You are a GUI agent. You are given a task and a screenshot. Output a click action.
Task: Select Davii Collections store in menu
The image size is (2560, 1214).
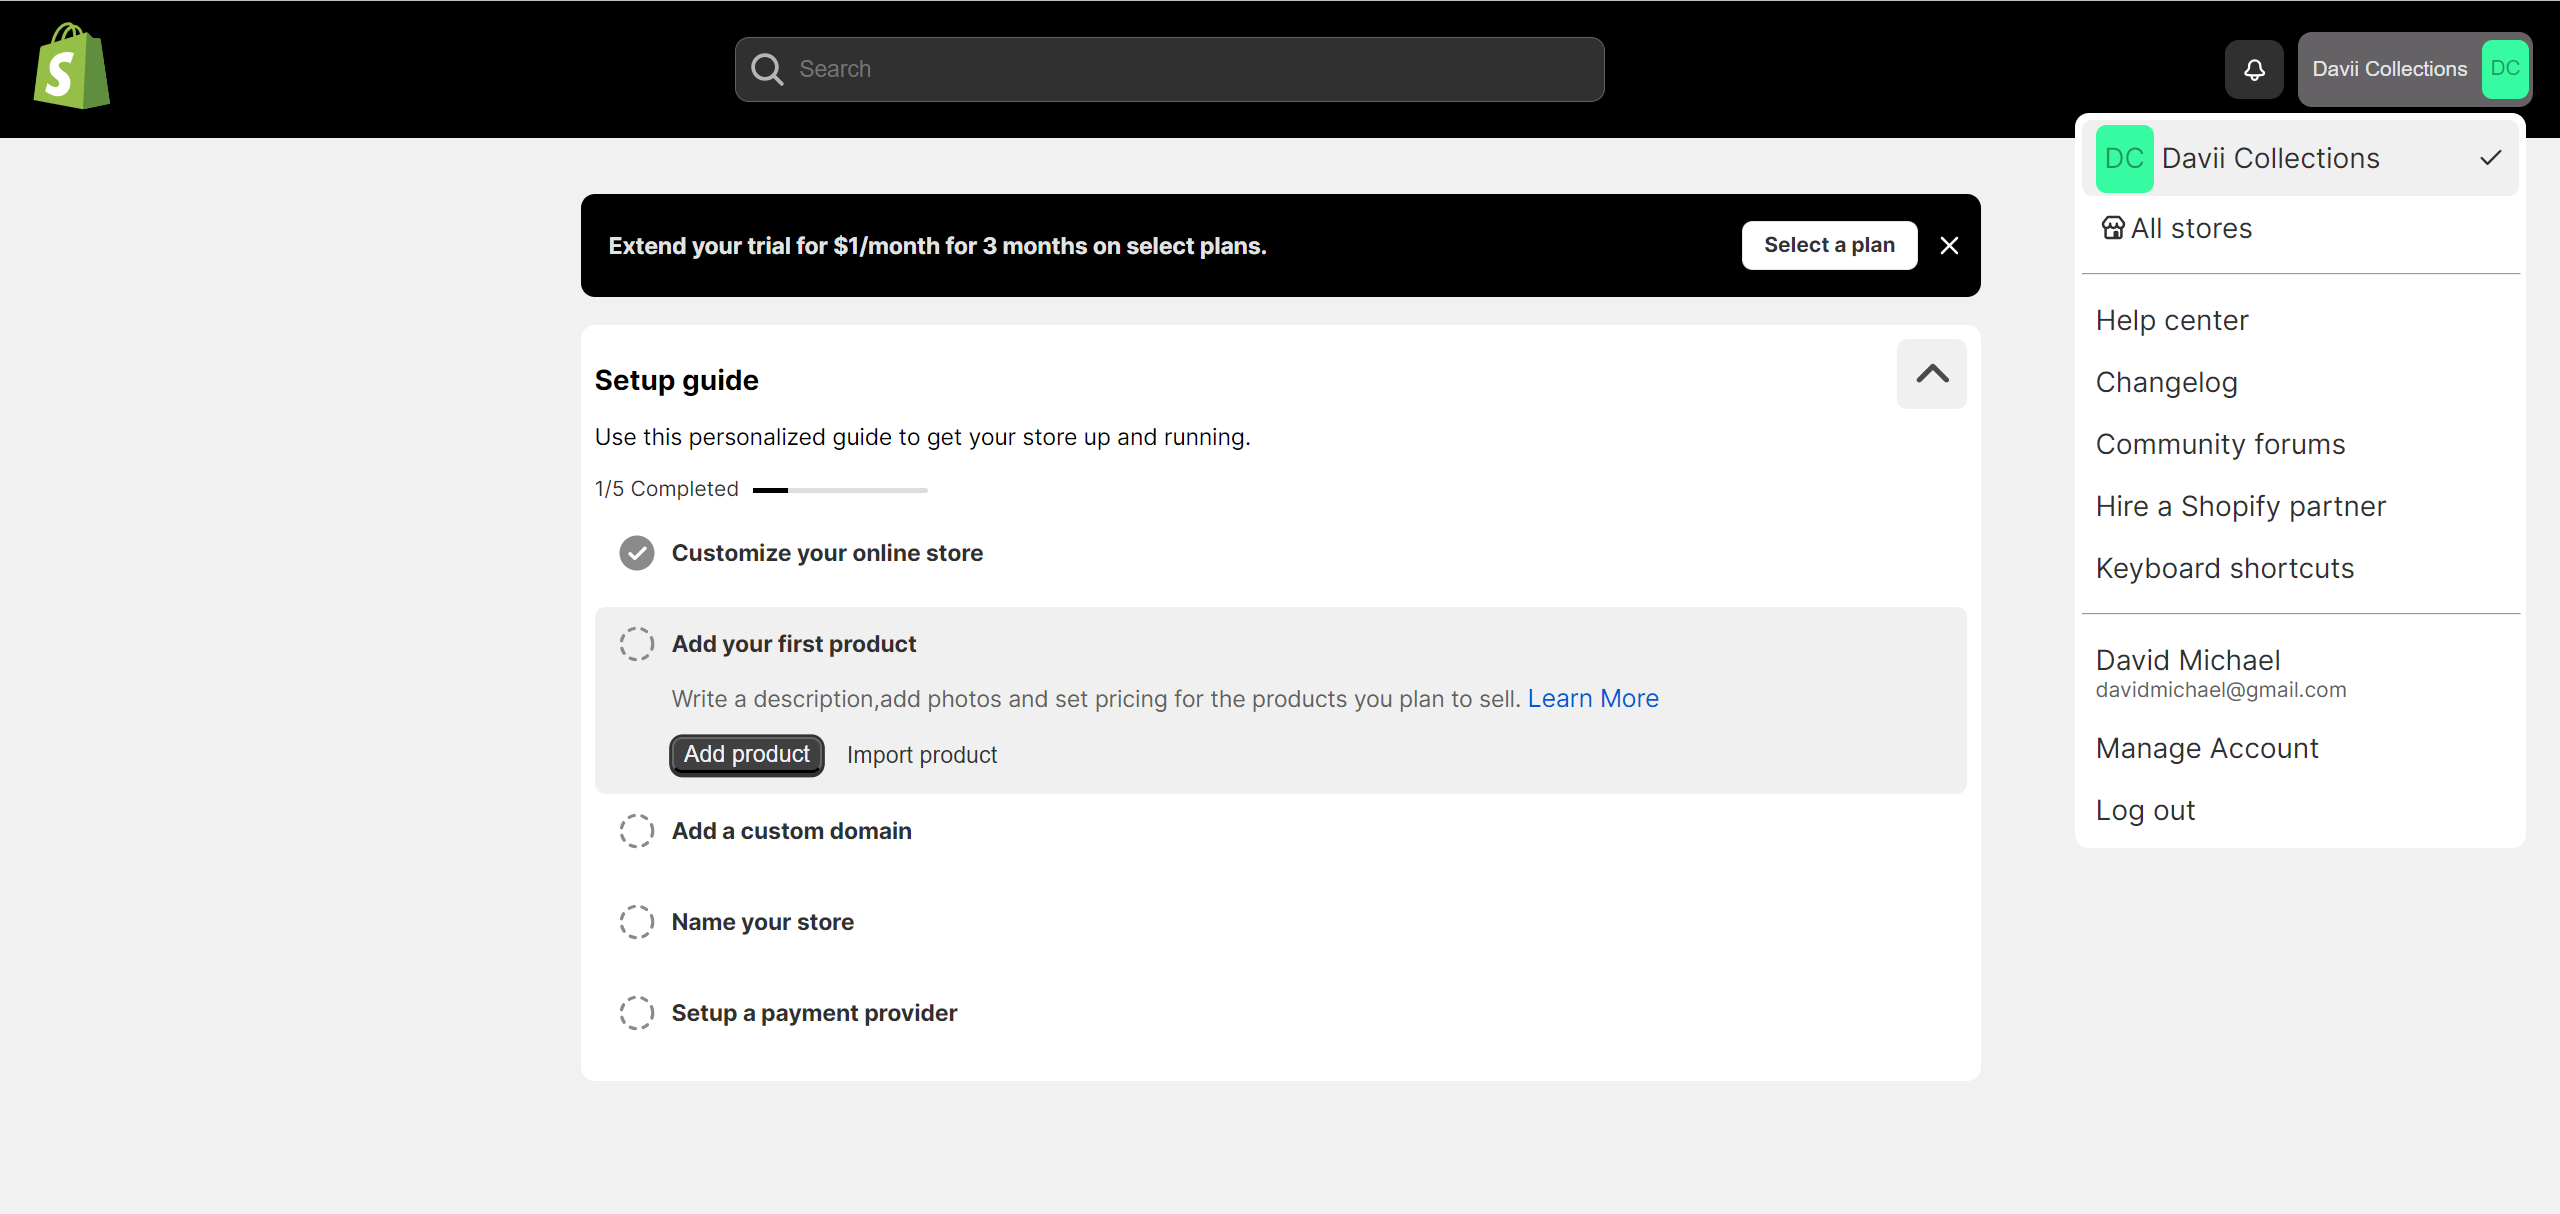click(2300, 158)
